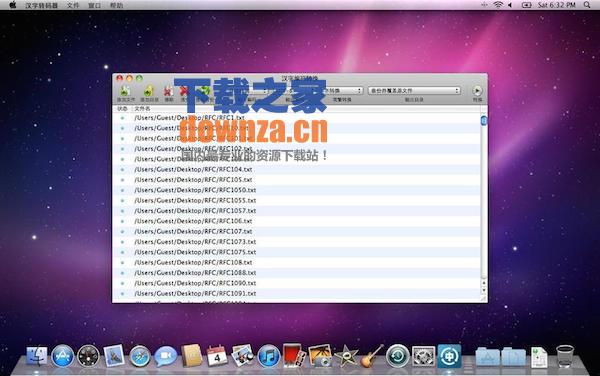Launch iTunes from the Dock
This screenshot has width=600, height=376.
(269, 356)
